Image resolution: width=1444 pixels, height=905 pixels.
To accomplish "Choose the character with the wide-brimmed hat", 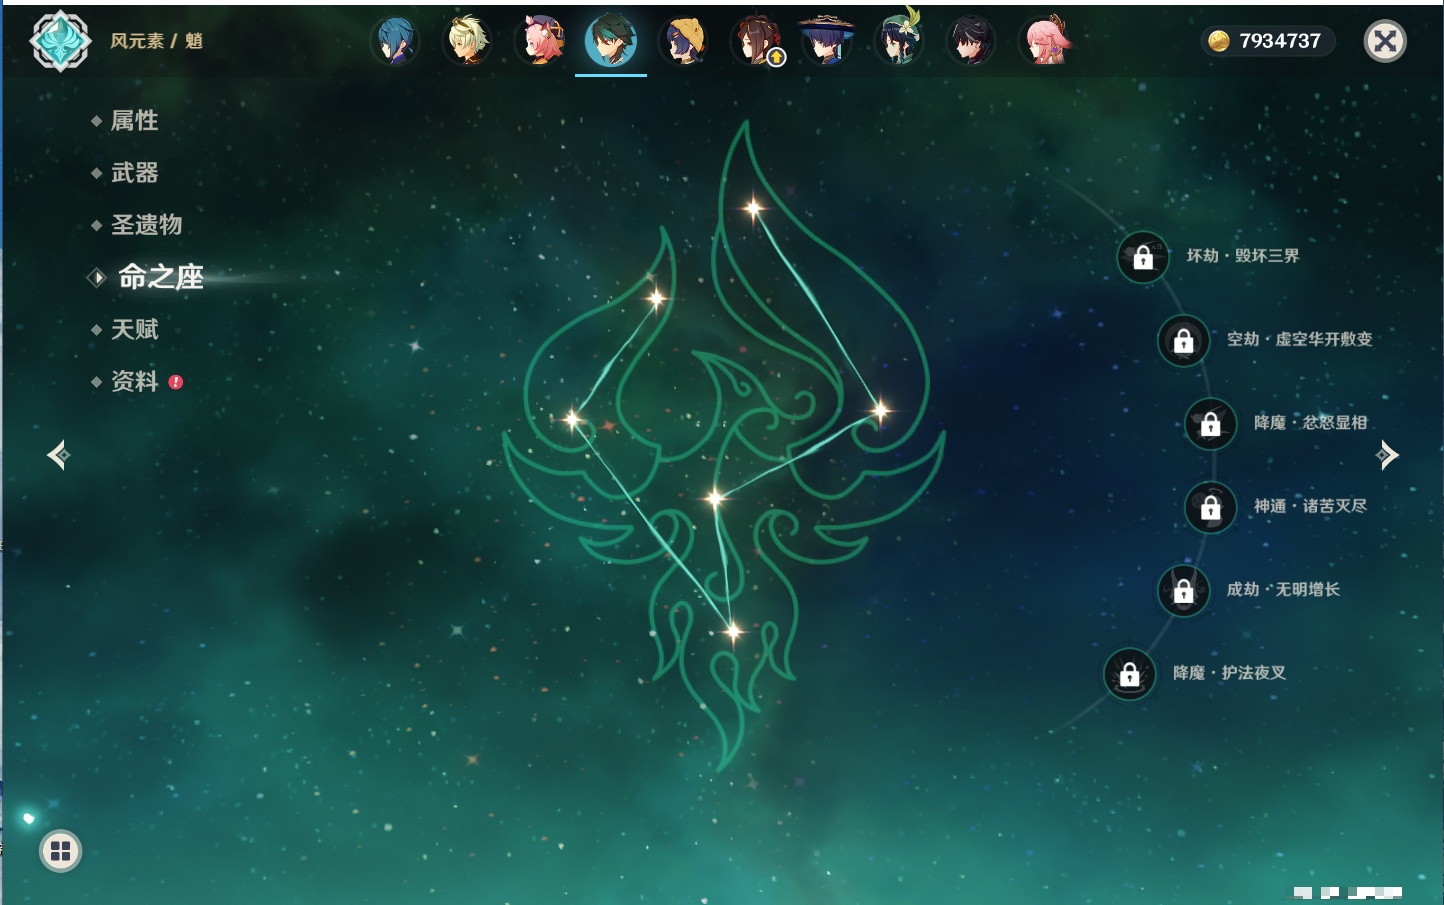I will pos(826,42).
